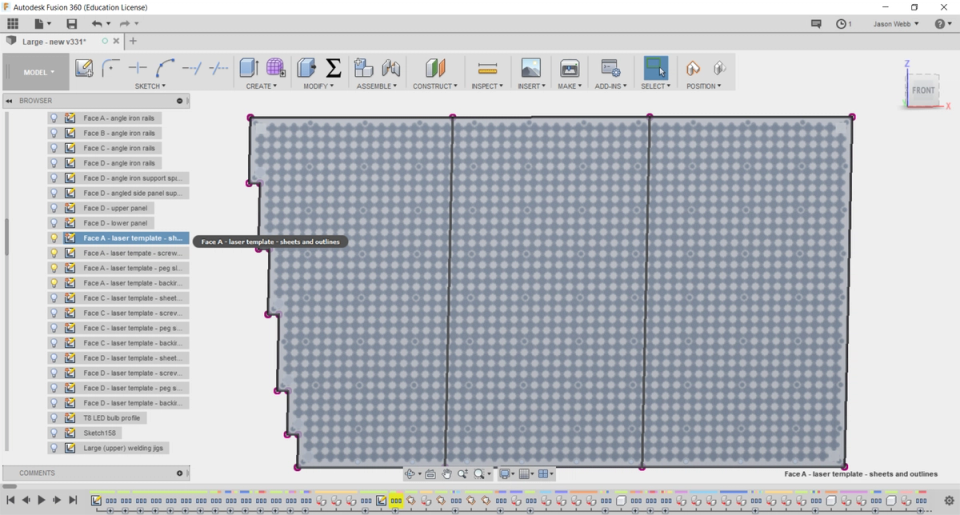The height and width of the screenshot is (515, 960).
Task: Select the Joint tool in Assemble
Action: coord(391,68)
